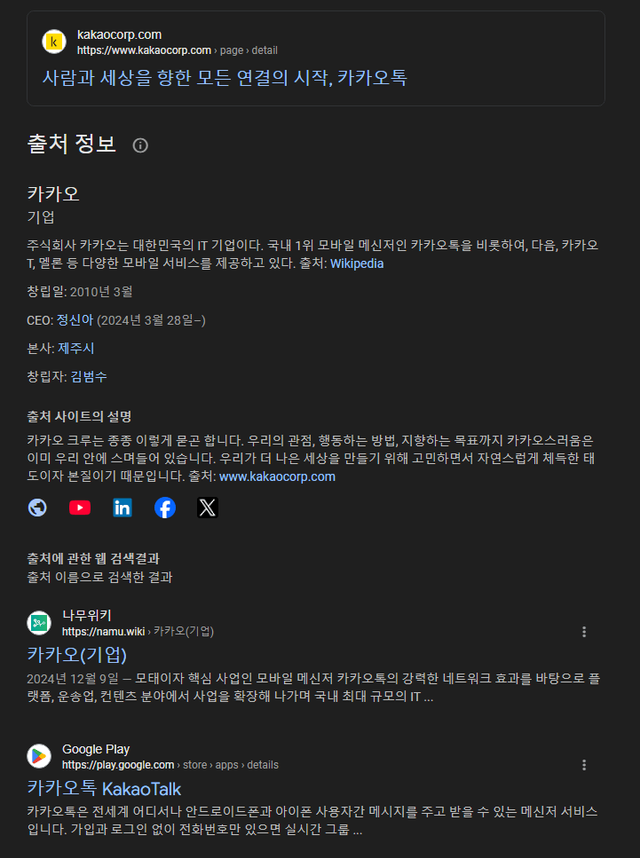Visit the www.kakaocorp.com source link
This screenshot has width=640, height=858.
(x=277, y=477)
